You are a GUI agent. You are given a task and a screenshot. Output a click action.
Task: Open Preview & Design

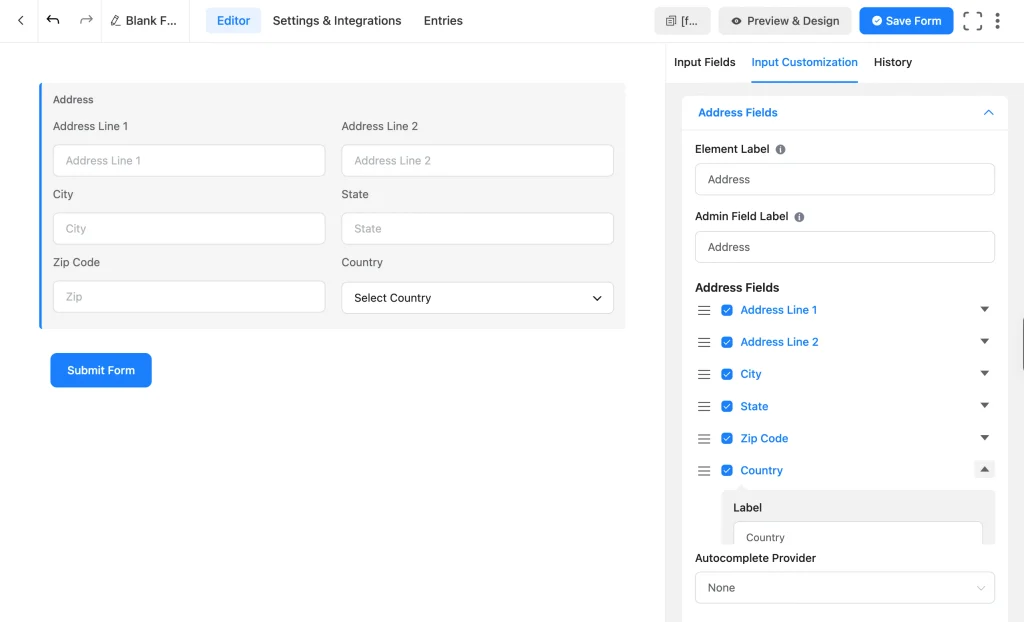[x=785, y=21]
